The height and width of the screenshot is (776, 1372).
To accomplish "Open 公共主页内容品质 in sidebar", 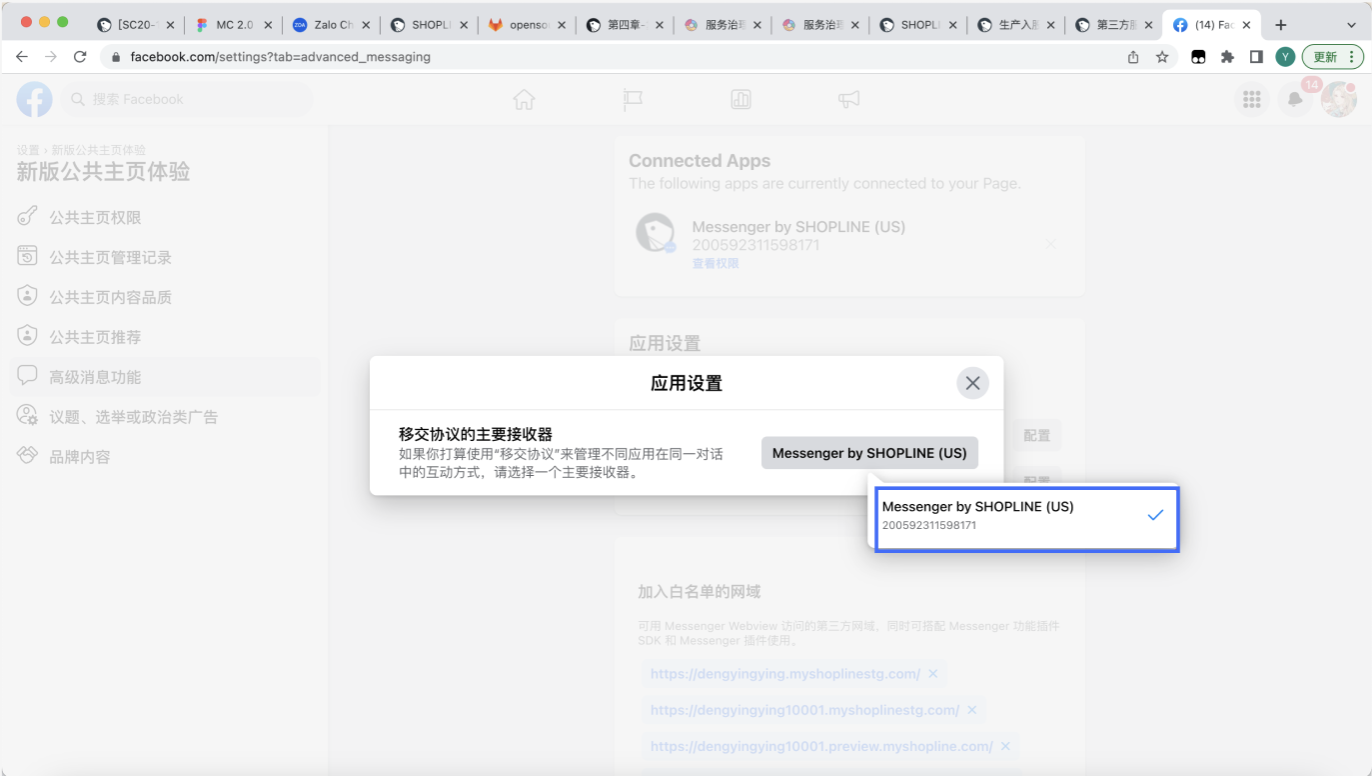I will coord(165,297).
